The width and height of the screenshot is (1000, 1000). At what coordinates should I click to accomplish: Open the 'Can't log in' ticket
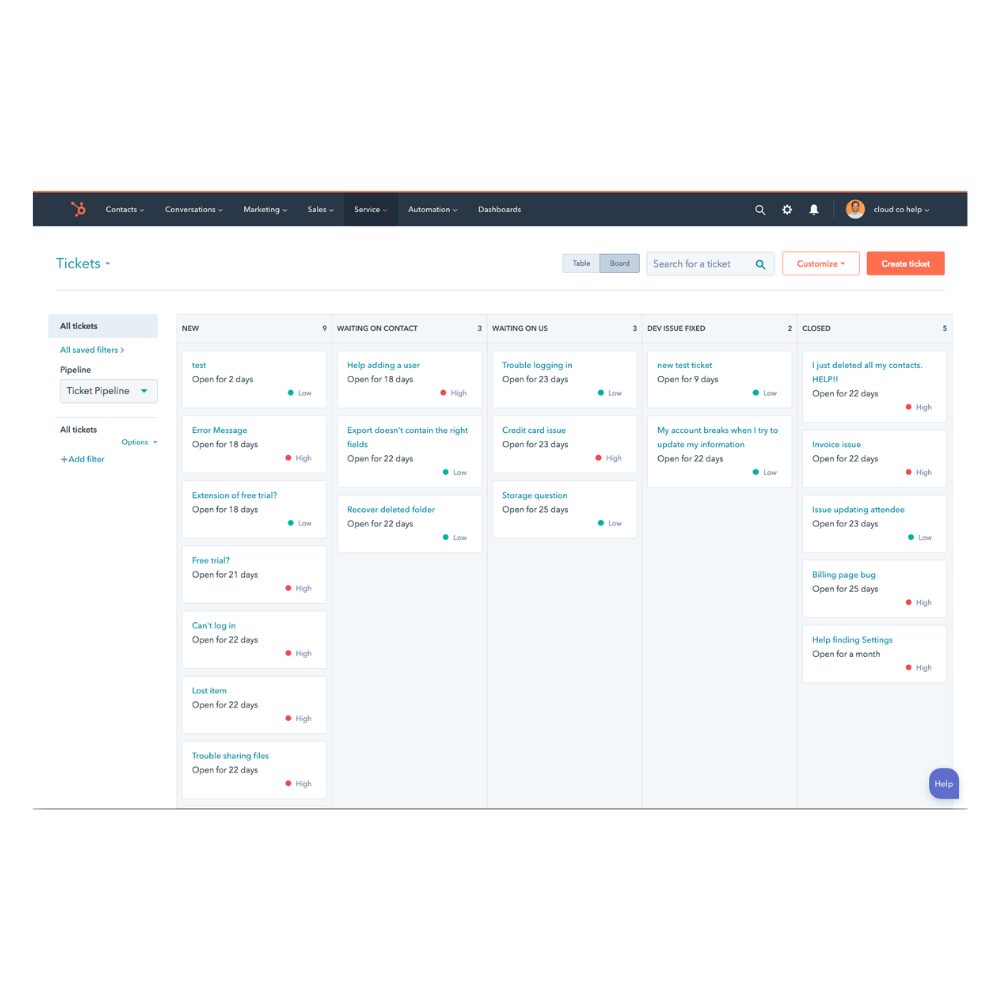point(214,626)
